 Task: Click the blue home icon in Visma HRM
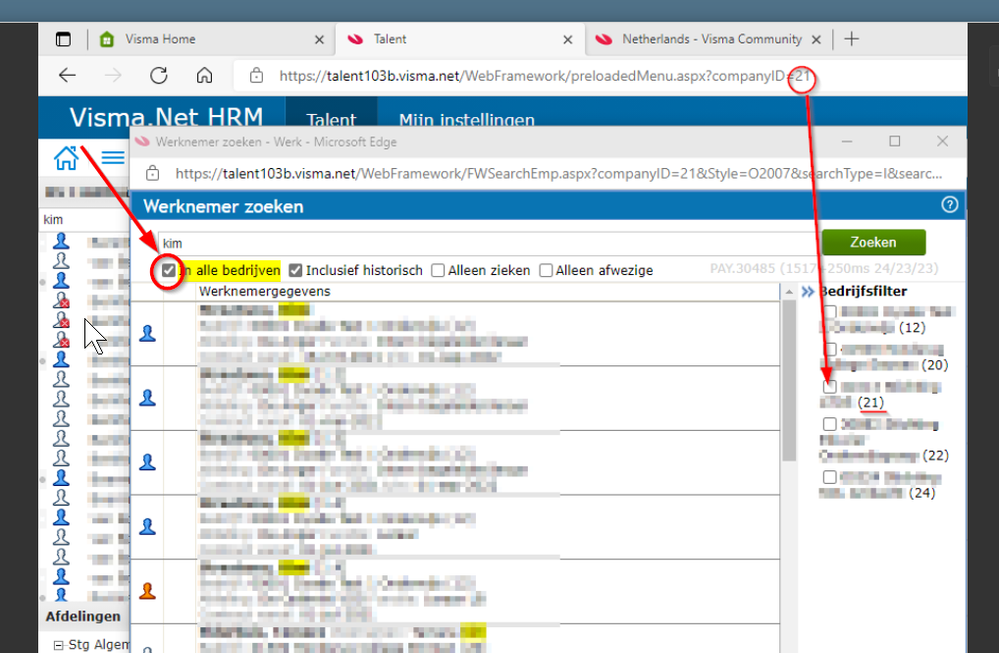[66, 157]
